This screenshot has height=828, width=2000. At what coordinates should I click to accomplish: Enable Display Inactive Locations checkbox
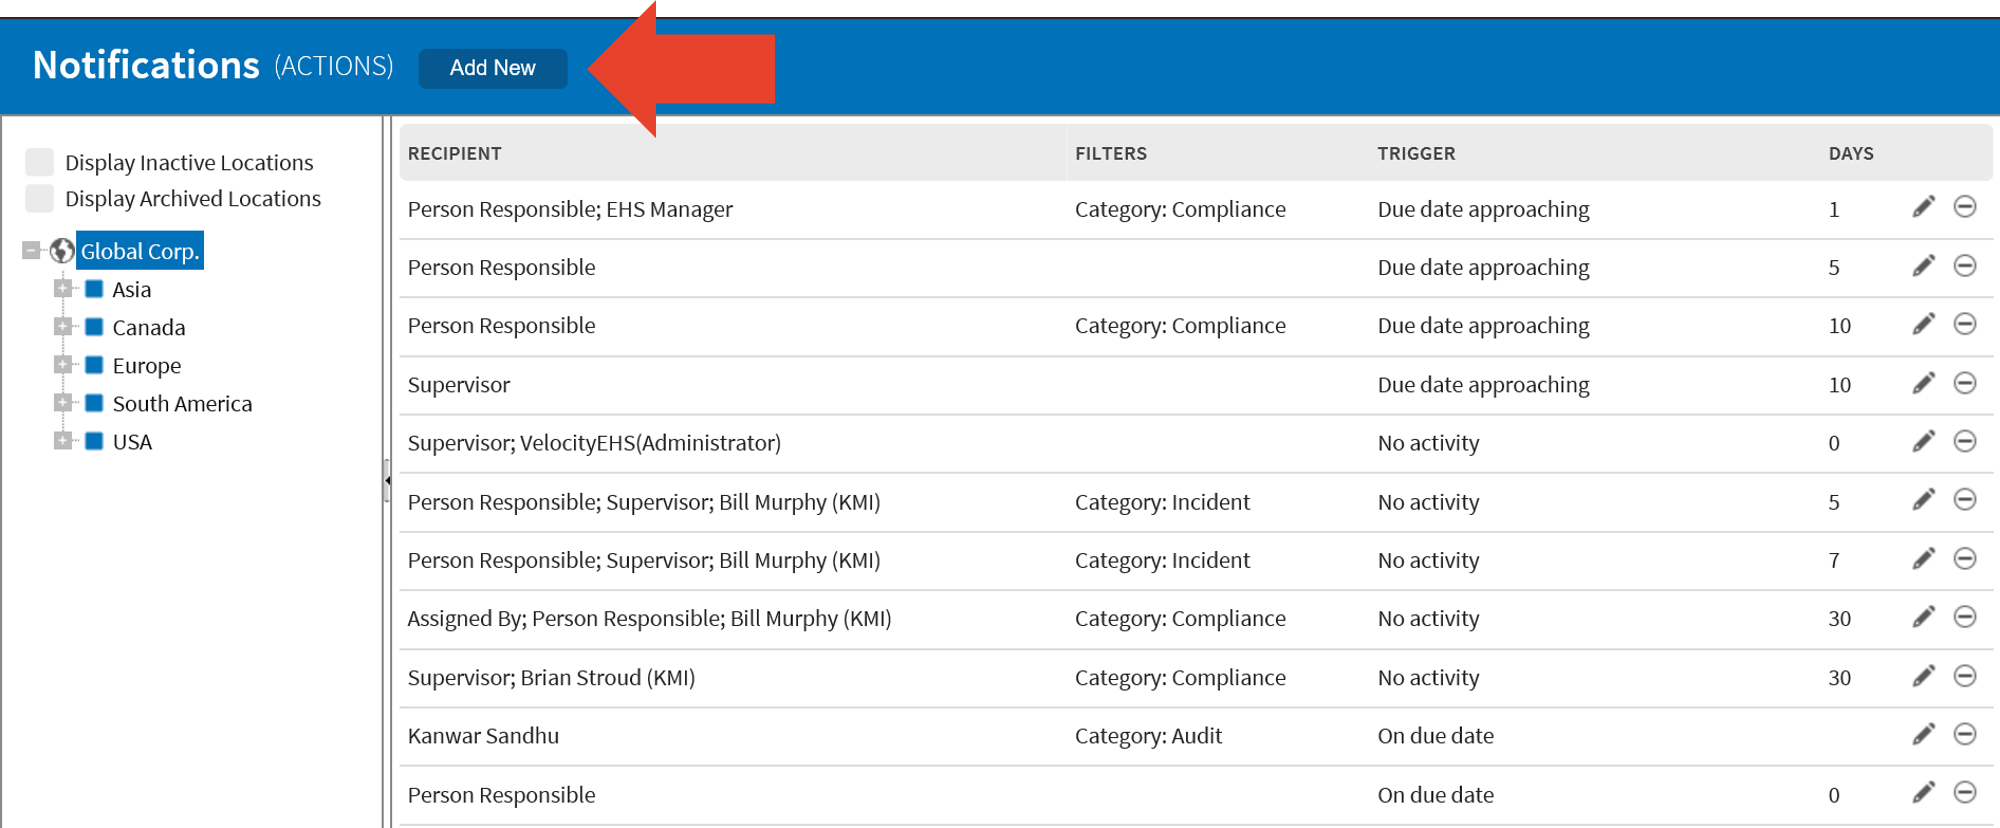point(40,162)
